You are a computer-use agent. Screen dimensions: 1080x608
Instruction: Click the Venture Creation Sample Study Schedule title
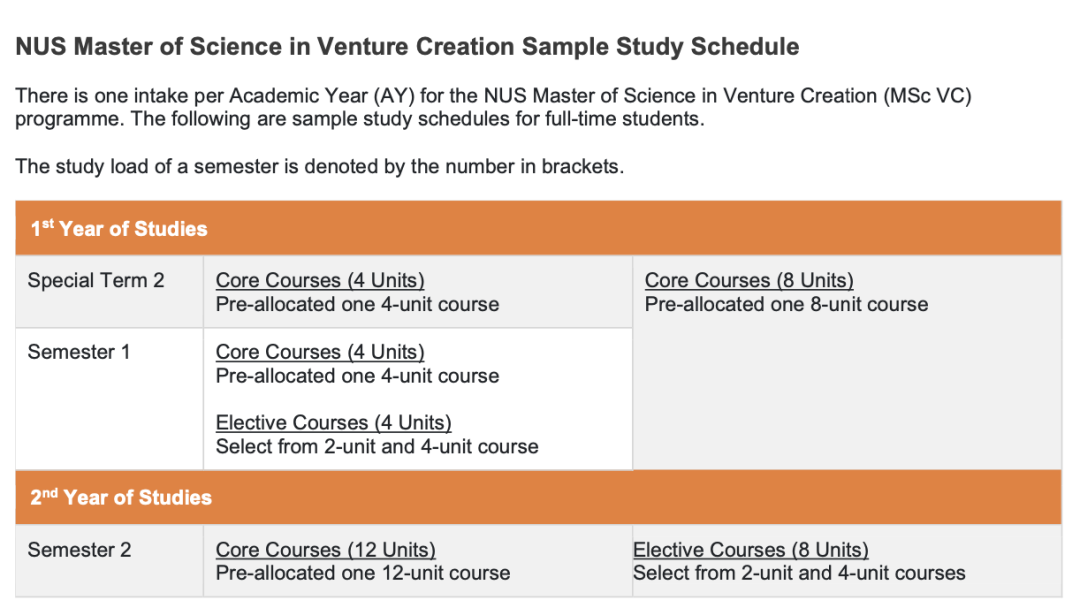pyautogui.click(x=407, y=47)
